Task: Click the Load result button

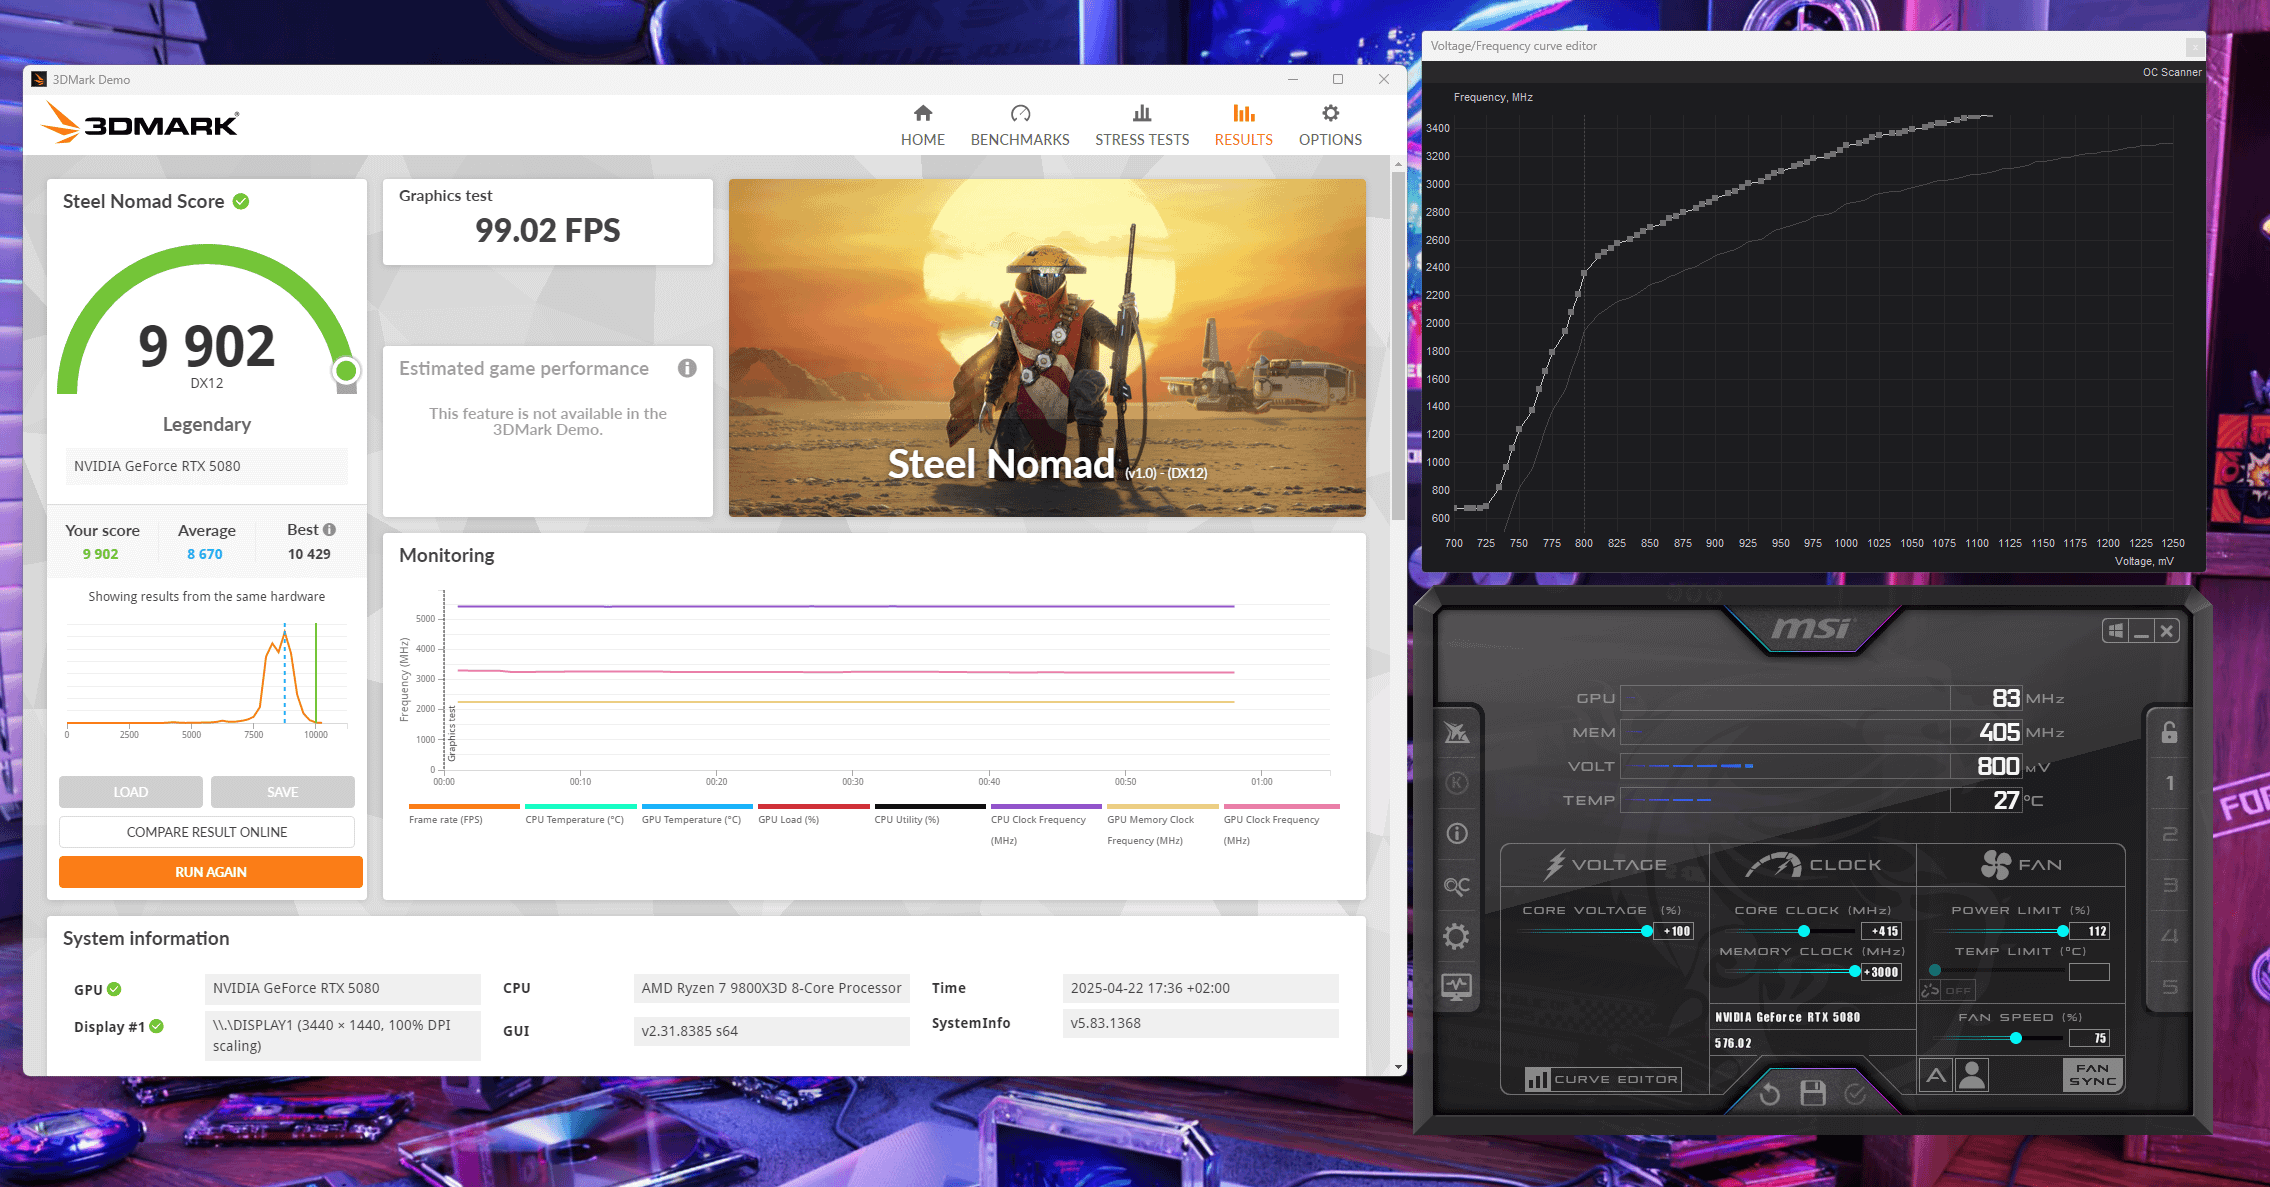Action: pyautogui.click(x=131, y=792)
